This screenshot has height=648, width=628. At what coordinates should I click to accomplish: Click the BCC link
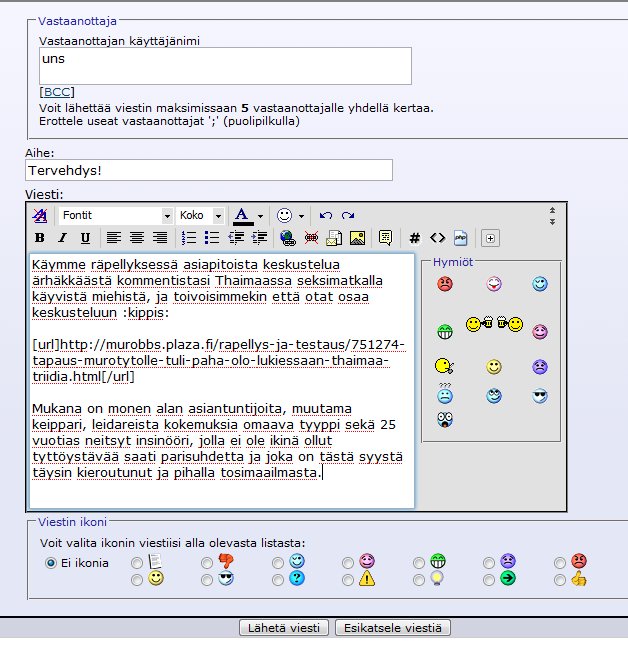pyautogui.click(x=57, y=92)
